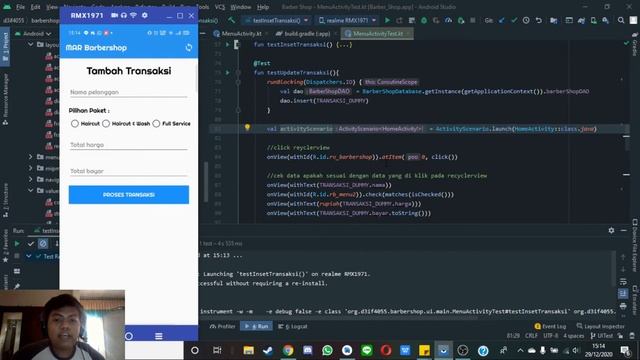Collapse the Test Results node
This screenshot has width=640, height=360.
point(29,256)
